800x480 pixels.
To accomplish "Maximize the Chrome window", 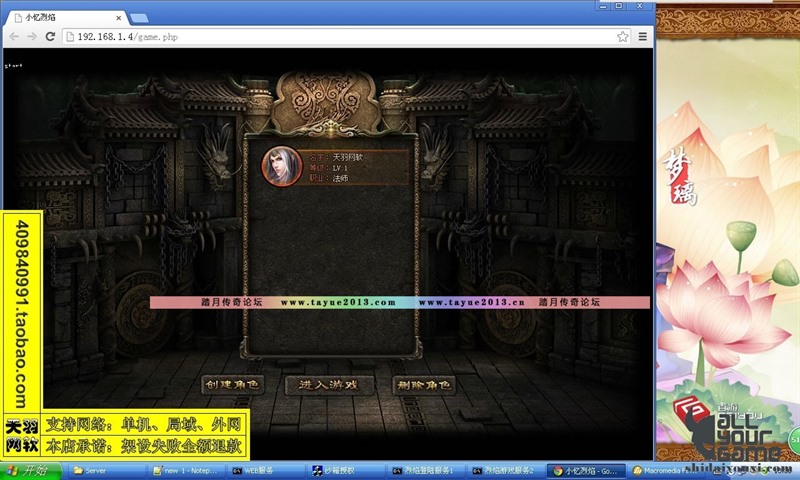I will point(618,6).
